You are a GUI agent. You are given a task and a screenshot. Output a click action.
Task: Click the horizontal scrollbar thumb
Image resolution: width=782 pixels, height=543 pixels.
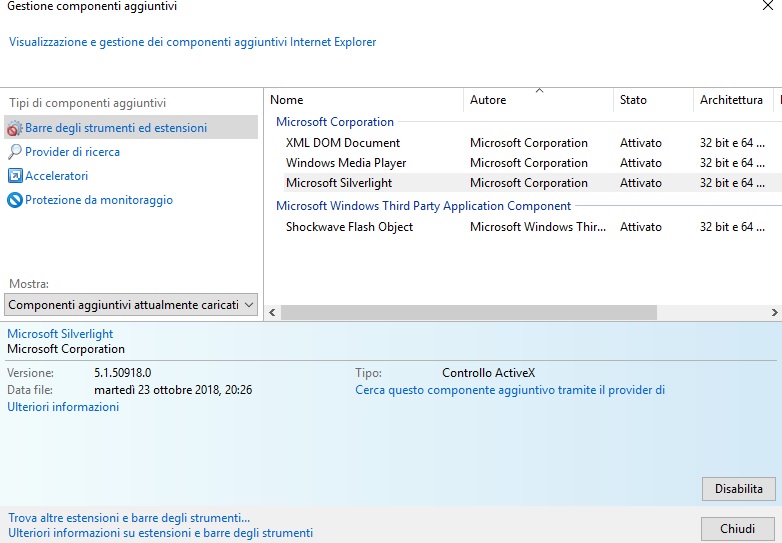tap(469, 313)
